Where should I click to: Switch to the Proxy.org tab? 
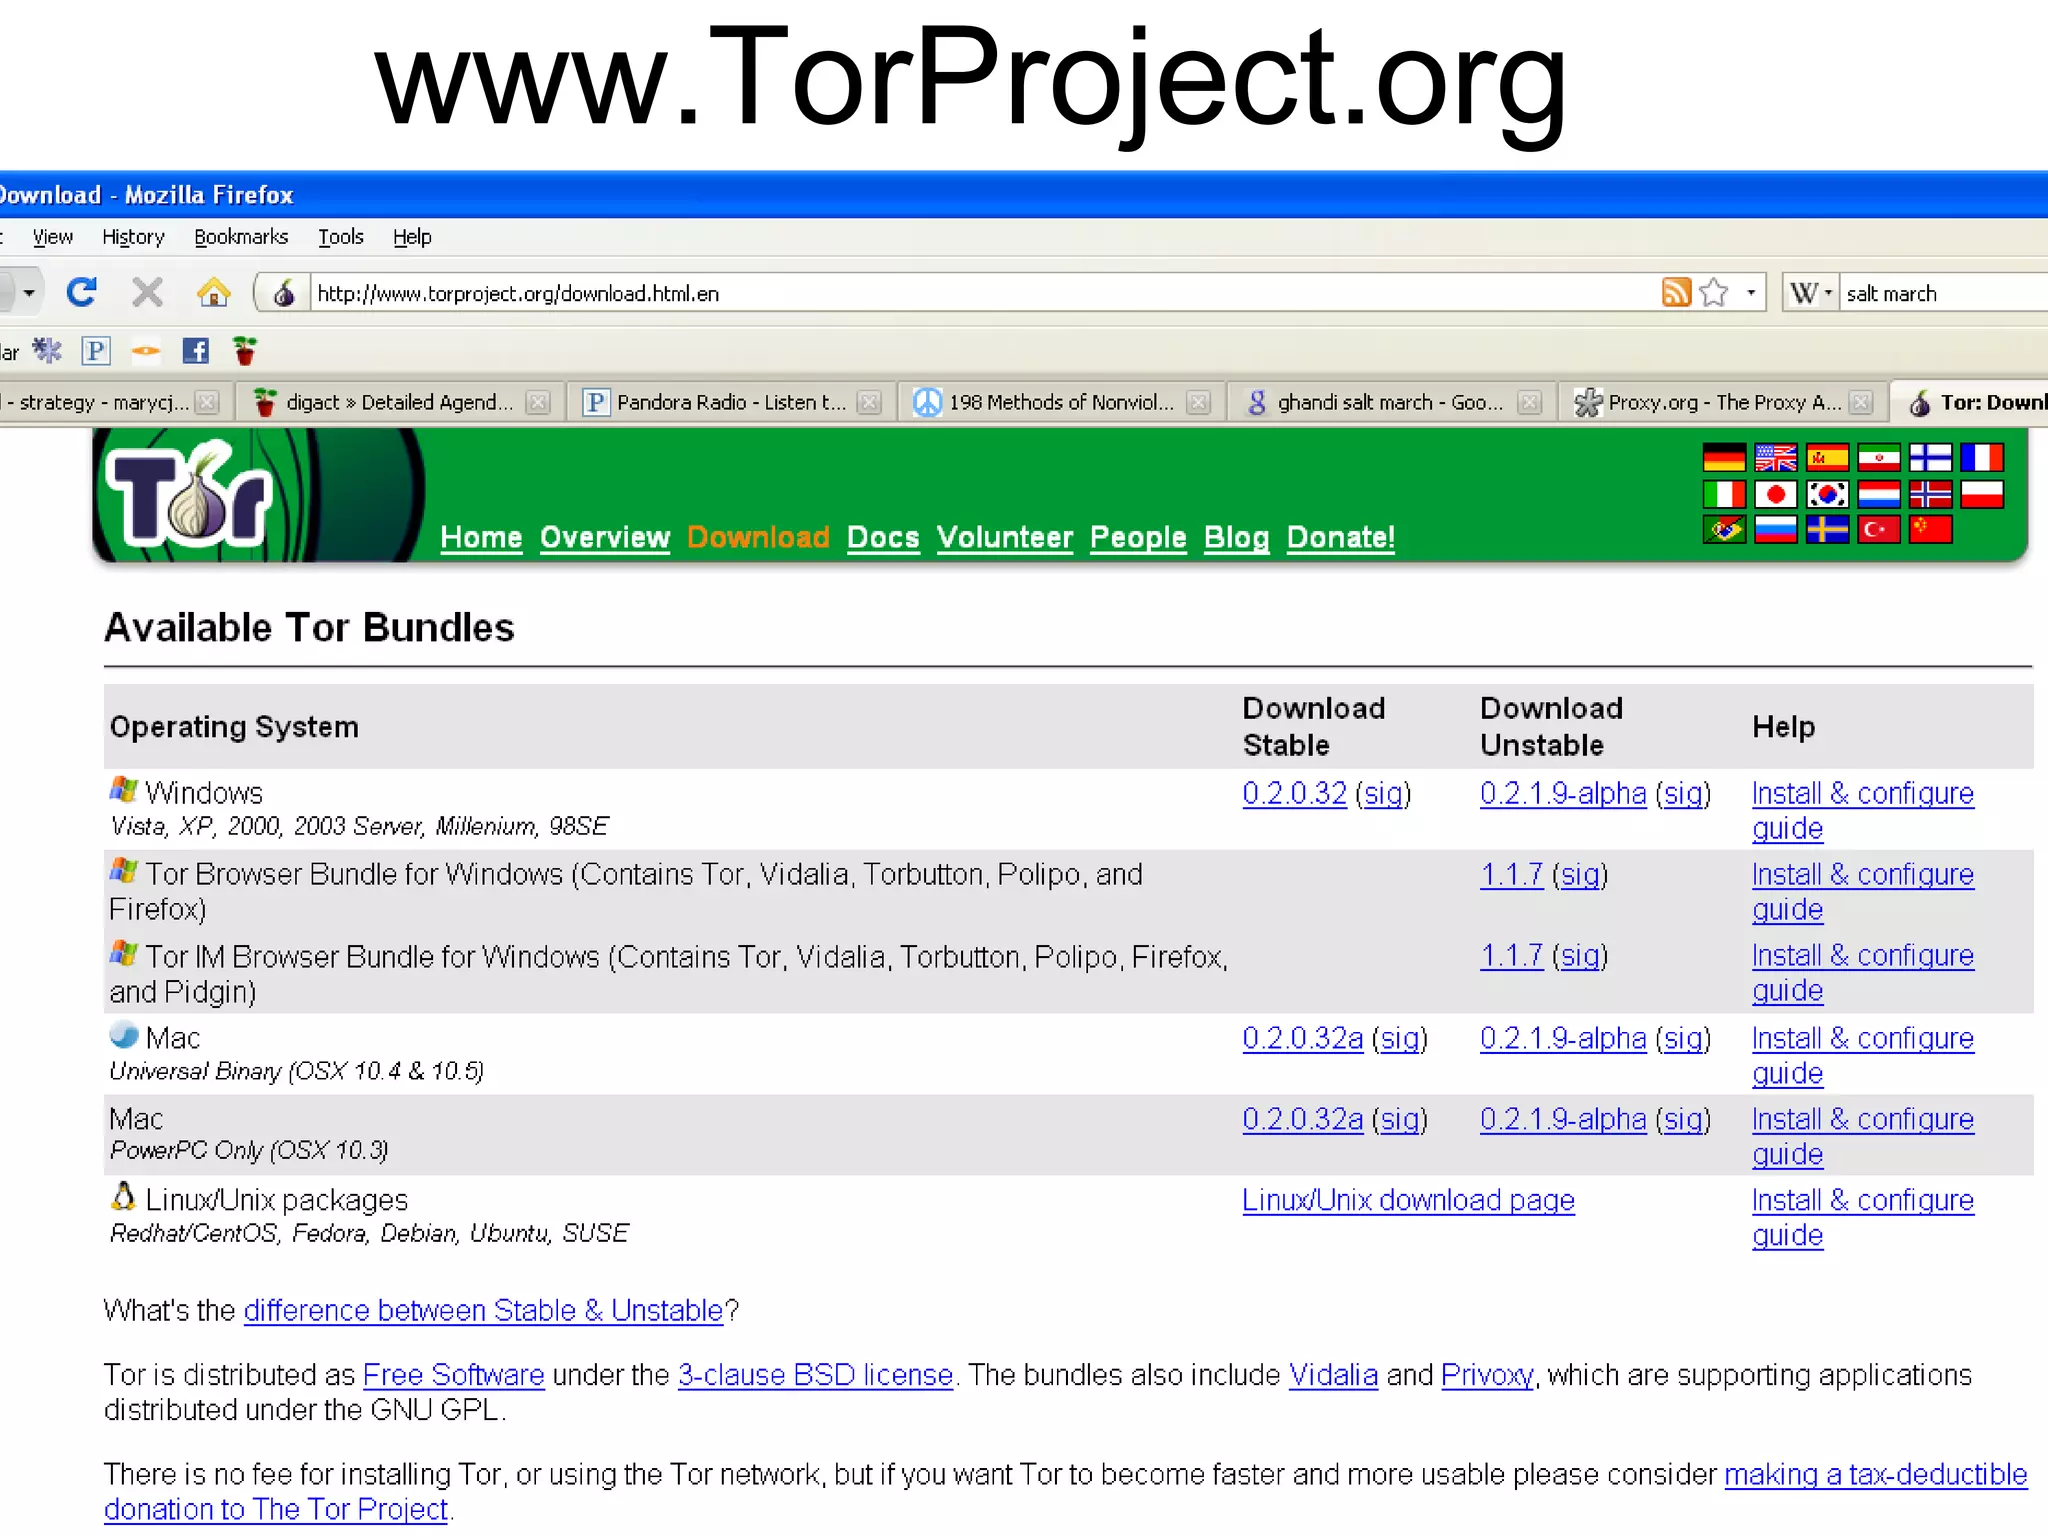[x=1722, y=402]
